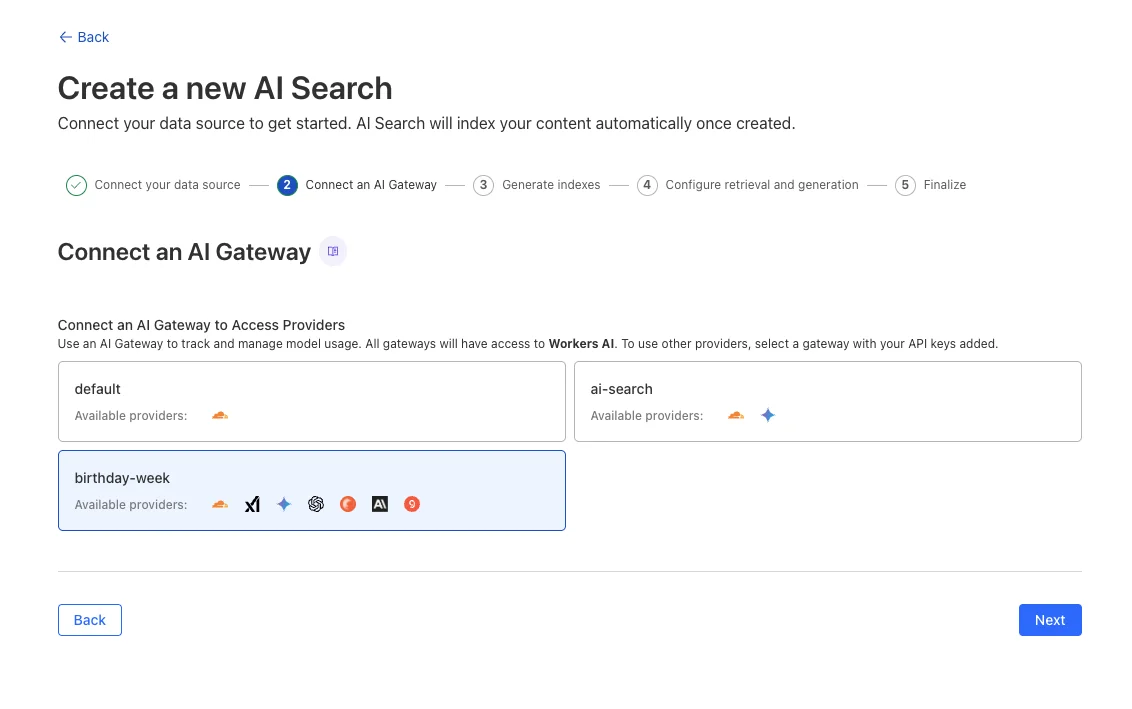Click the Gemini sparkle icon in ai-search card

pos(768,415)
